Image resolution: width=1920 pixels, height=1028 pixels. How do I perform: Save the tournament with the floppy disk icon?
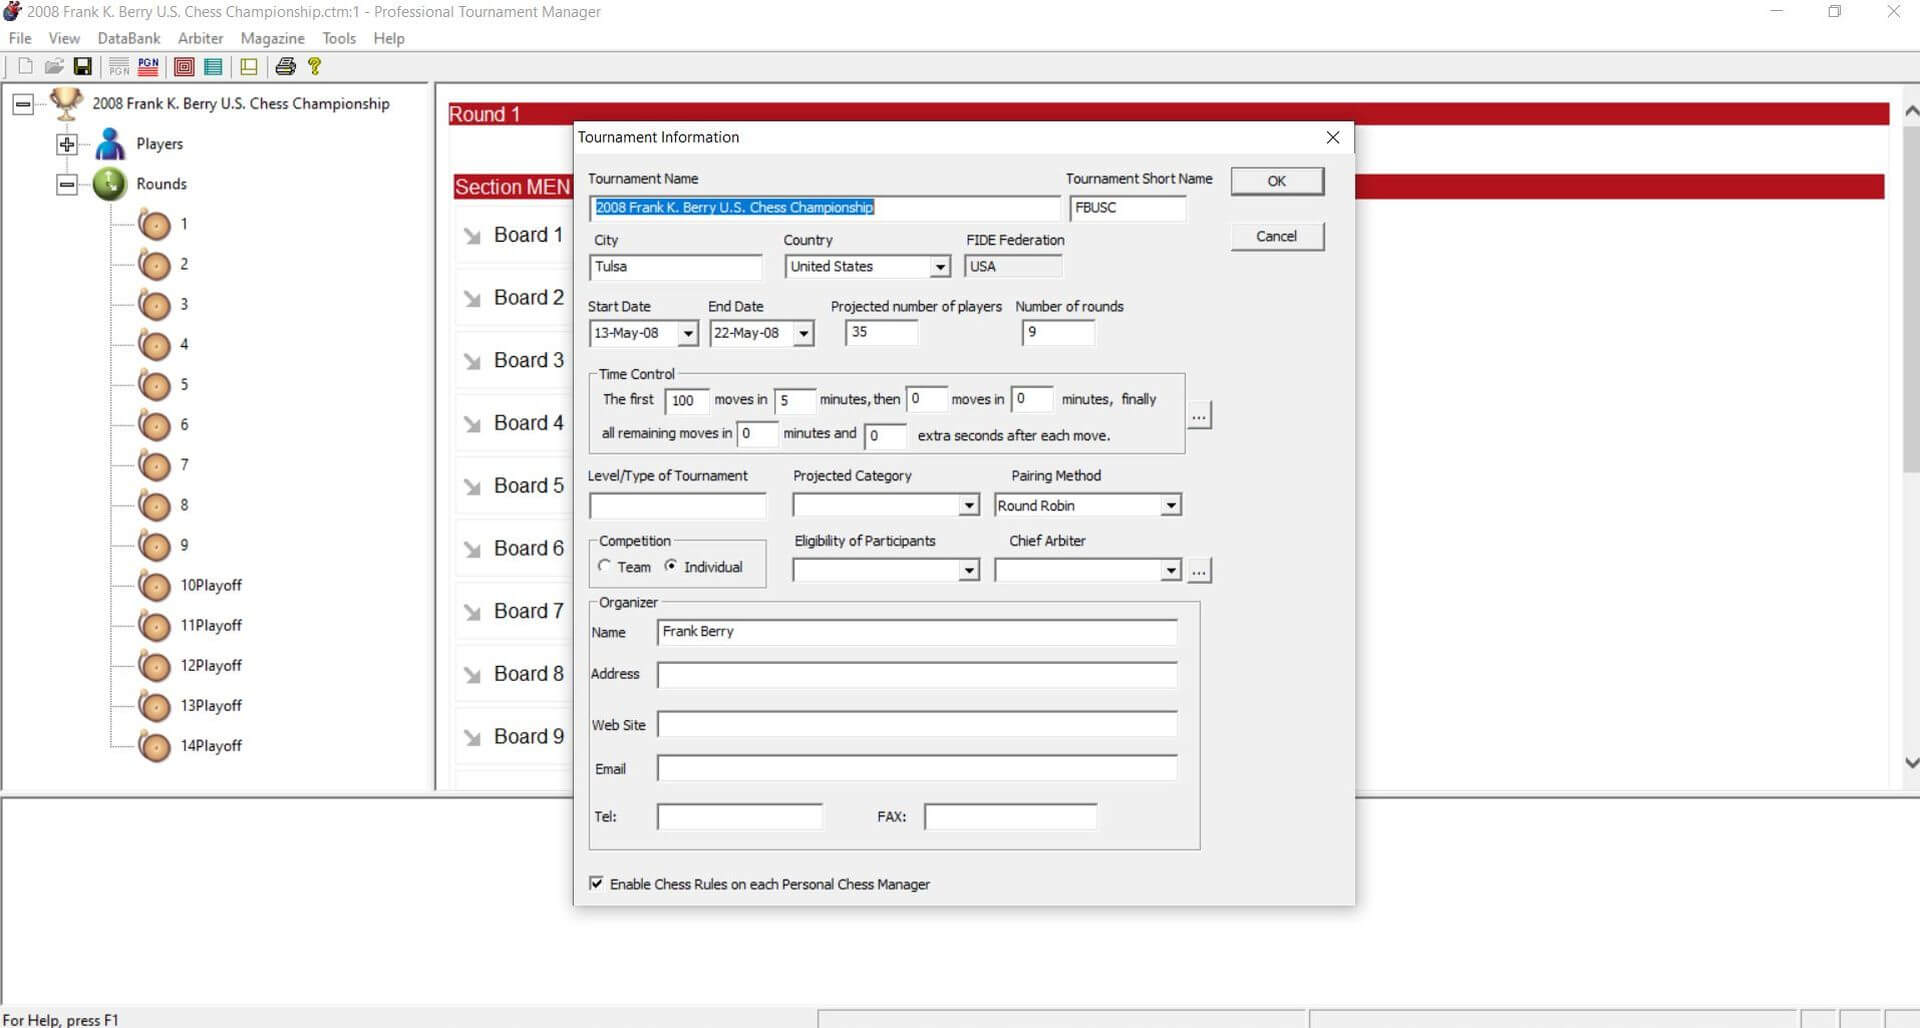pos(83,67)
